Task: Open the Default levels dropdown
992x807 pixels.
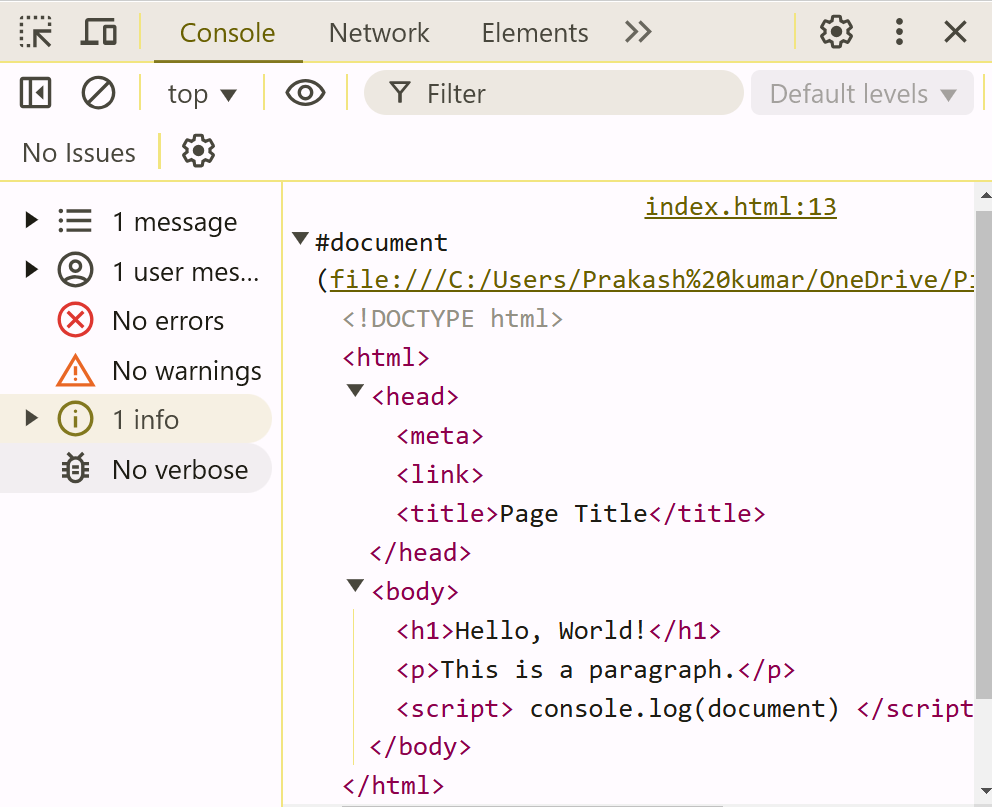Action: (x=862, y=94)
